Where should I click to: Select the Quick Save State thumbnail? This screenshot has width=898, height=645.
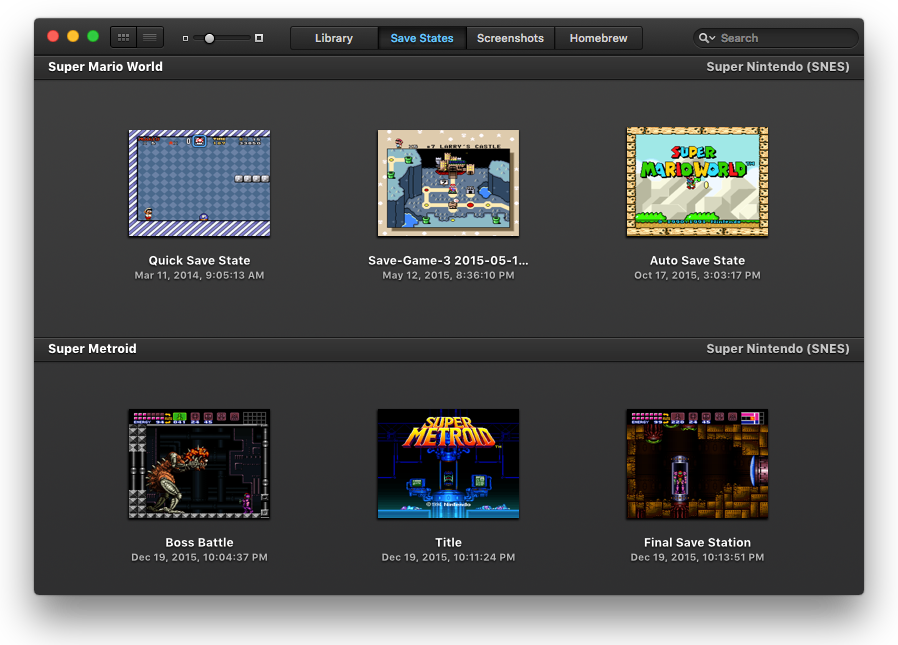(x=199, y=183)
